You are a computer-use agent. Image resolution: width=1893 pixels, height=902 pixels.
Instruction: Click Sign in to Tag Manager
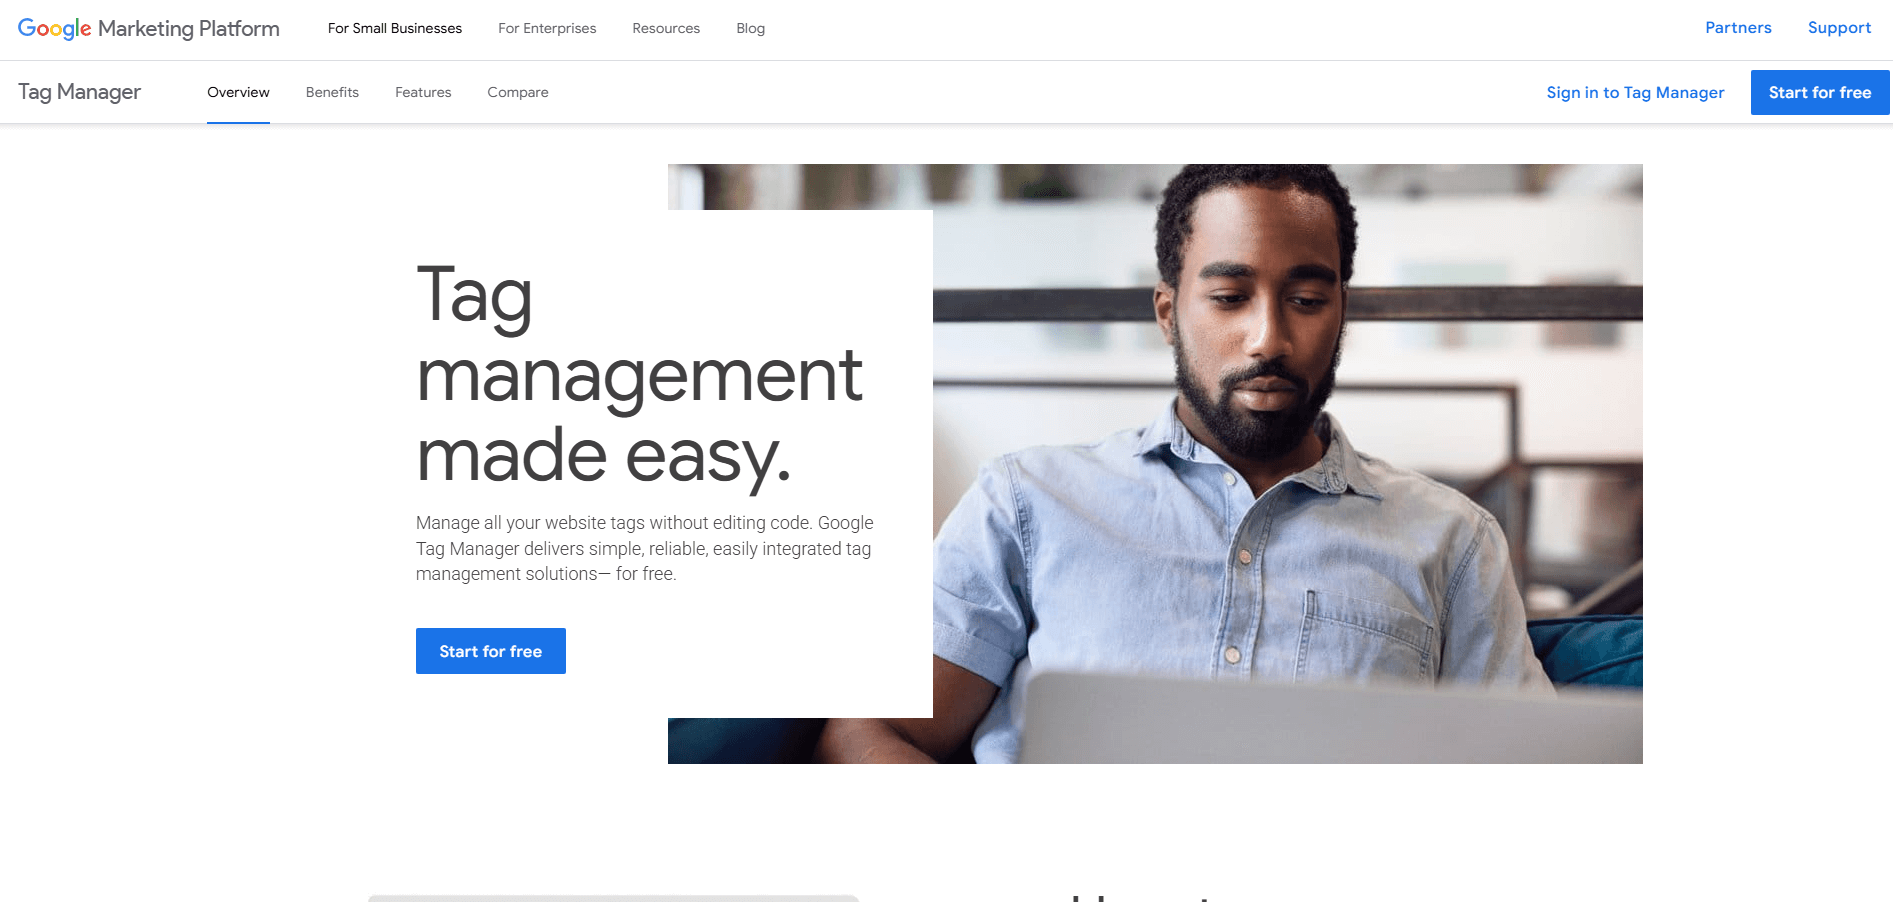click(x=1635, y=92)
